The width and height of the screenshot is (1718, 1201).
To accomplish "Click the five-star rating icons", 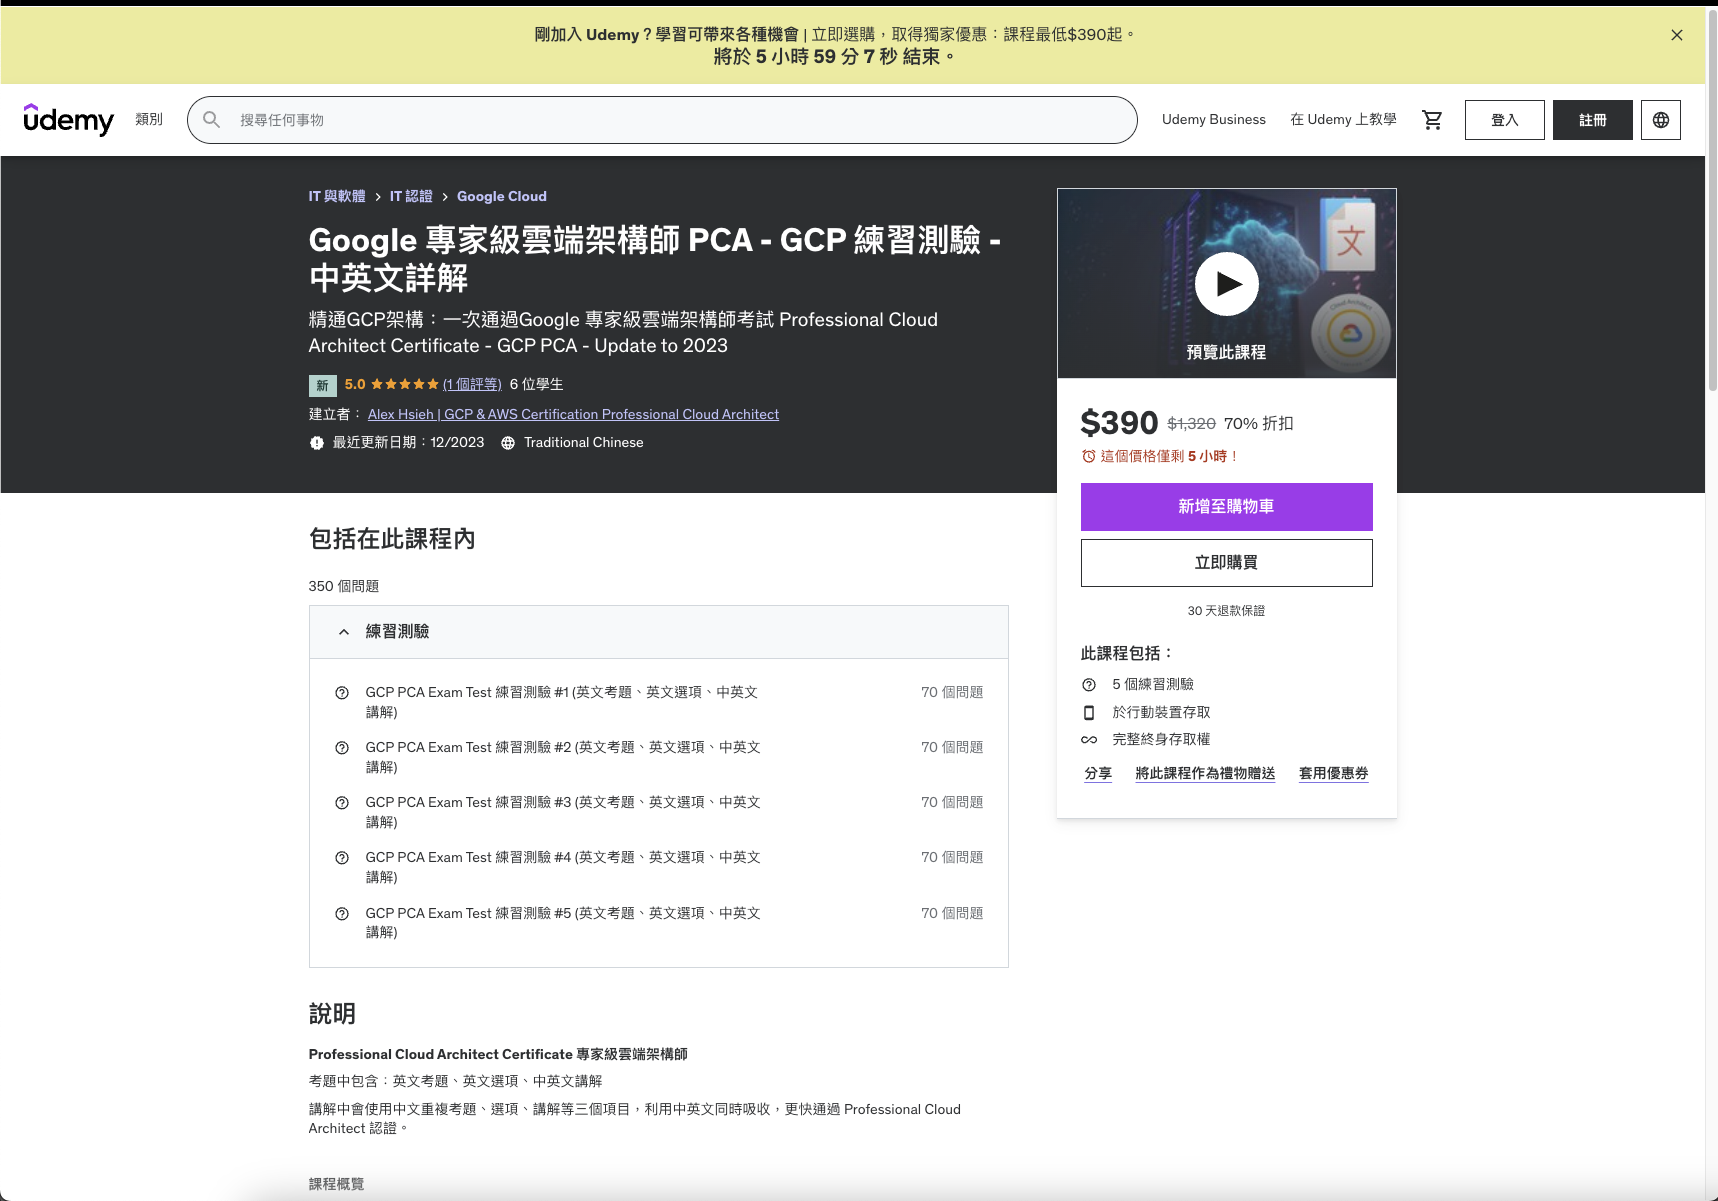I will [405, 384].
